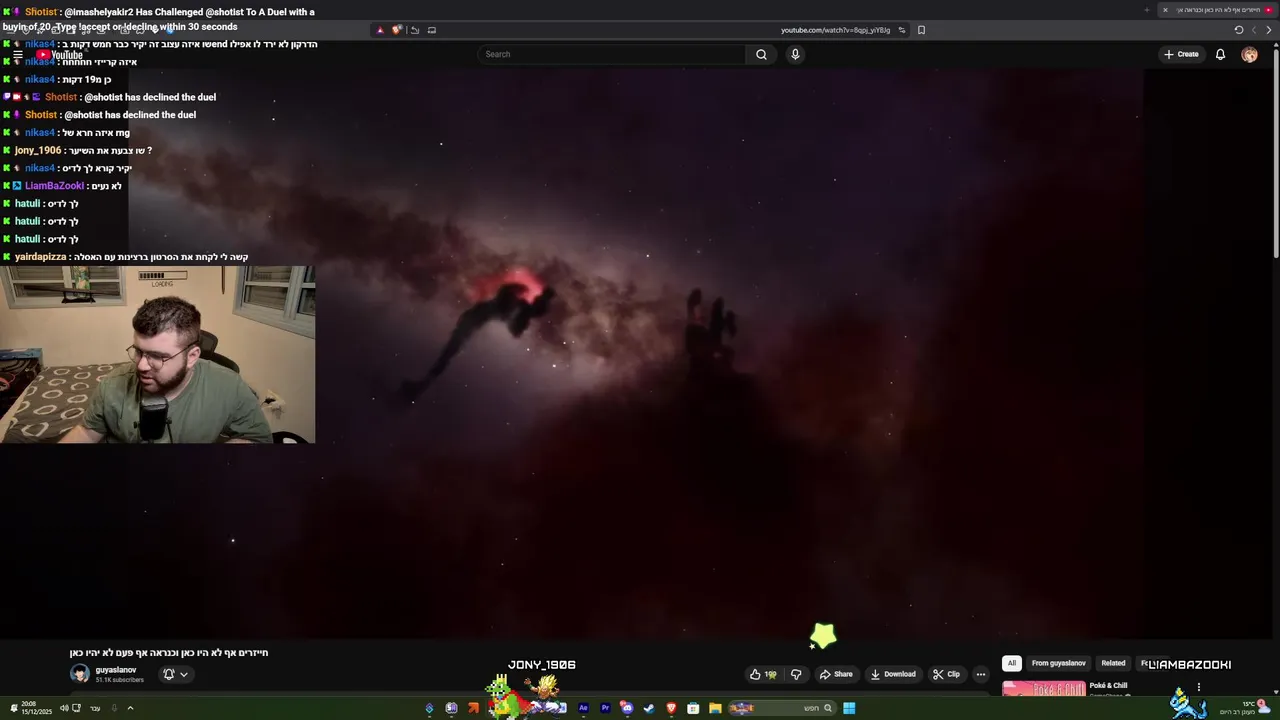Select the All filter chip
The width and height of the screenshot is (1280, 720).
1011,663
